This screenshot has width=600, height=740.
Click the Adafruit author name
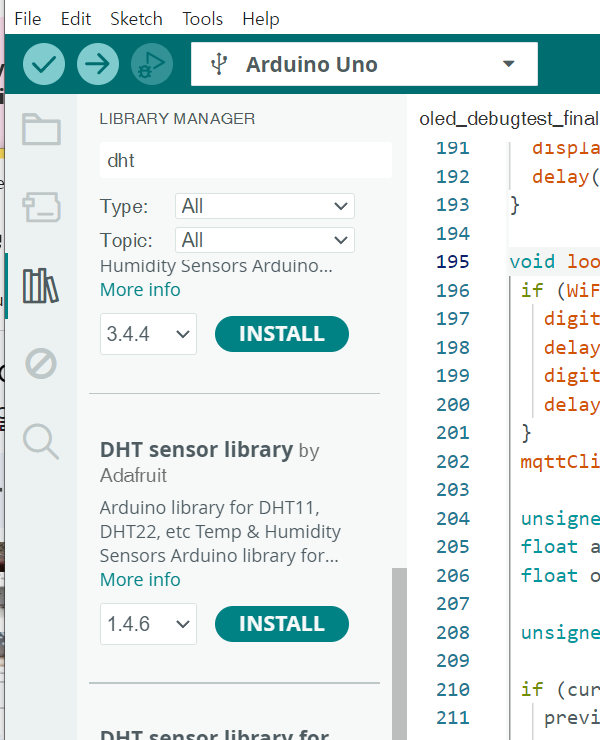(x=134, y=475)
